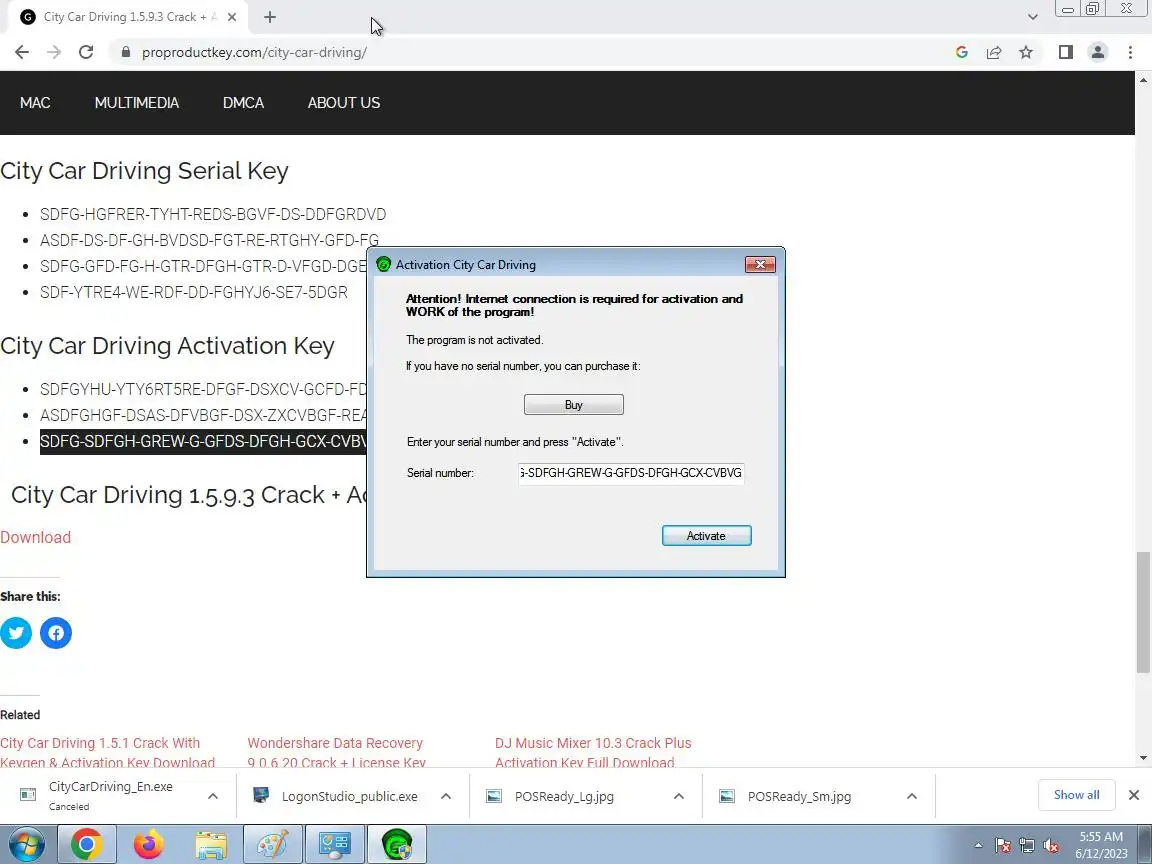This screenshot has height=864, width=1152.
Task: Share on Facebook icon
Action: [56, 633]
